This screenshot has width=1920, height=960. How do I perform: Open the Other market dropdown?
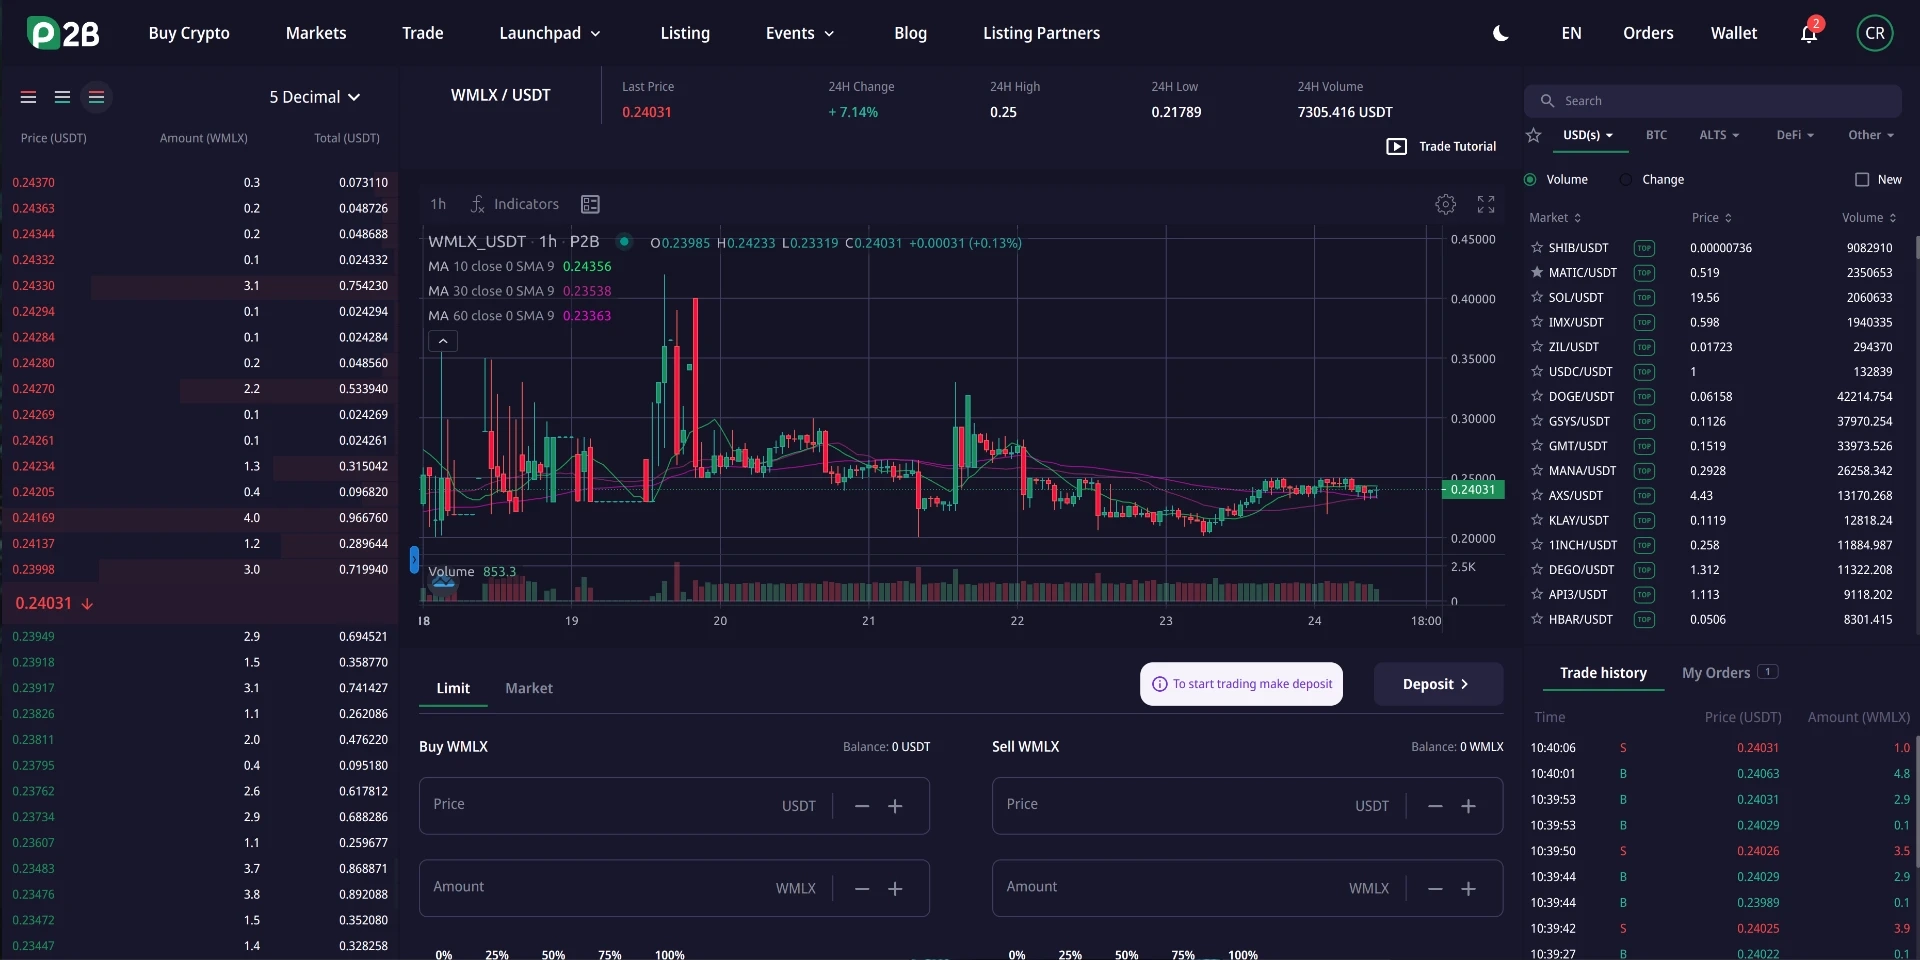[x=1871, y=135]
